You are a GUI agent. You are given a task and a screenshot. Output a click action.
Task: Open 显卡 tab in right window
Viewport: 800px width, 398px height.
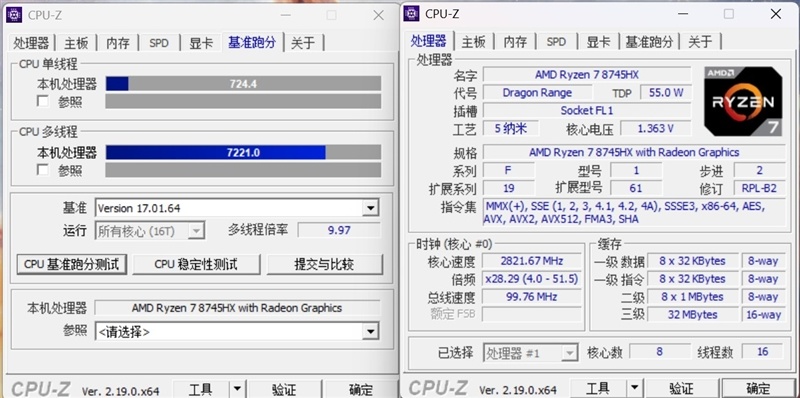(x=598, y=42)
